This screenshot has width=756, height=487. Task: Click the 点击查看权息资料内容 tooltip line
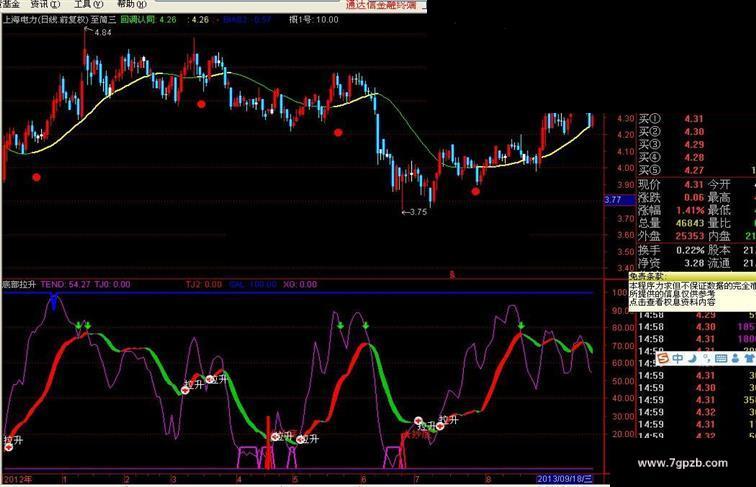(672, 302)
